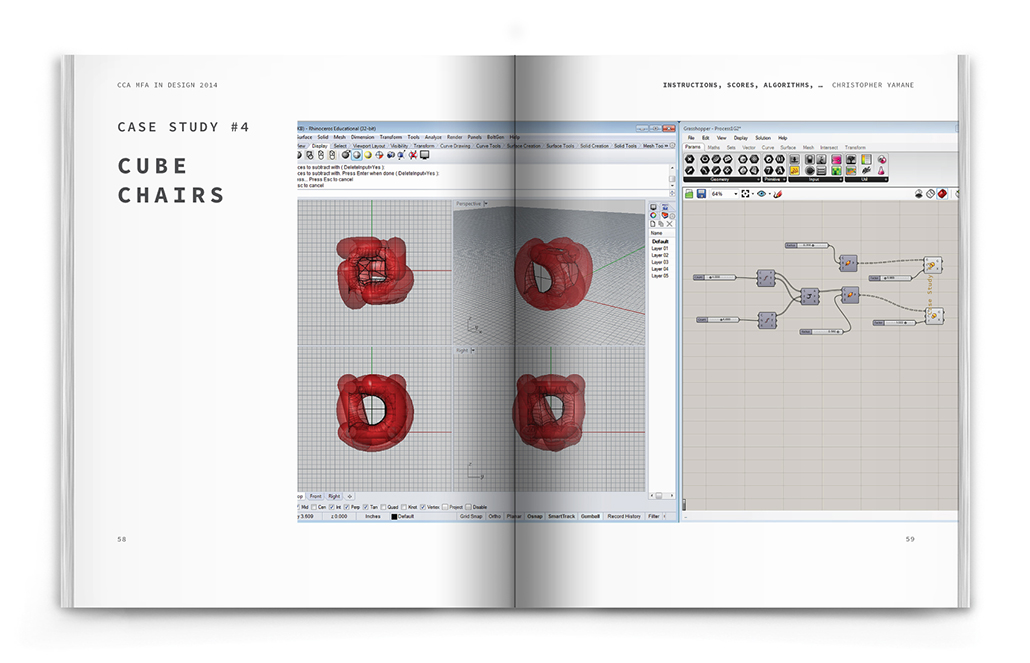Open file icon in Grasshopper canvas toolbar
1030x663 pixels.
(x=689, y=194)
